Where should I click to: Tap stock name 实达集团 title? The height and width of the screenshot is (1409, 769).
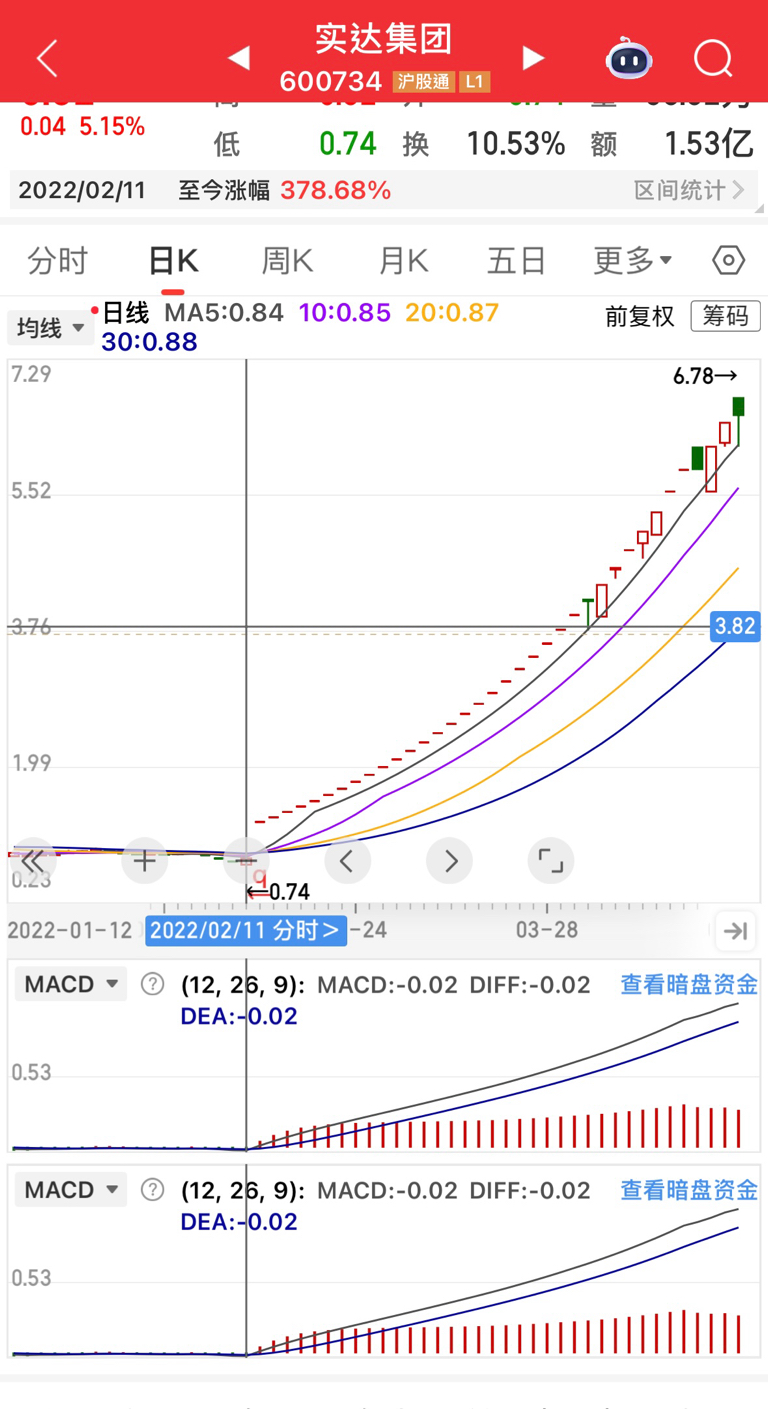click(384, 38)
